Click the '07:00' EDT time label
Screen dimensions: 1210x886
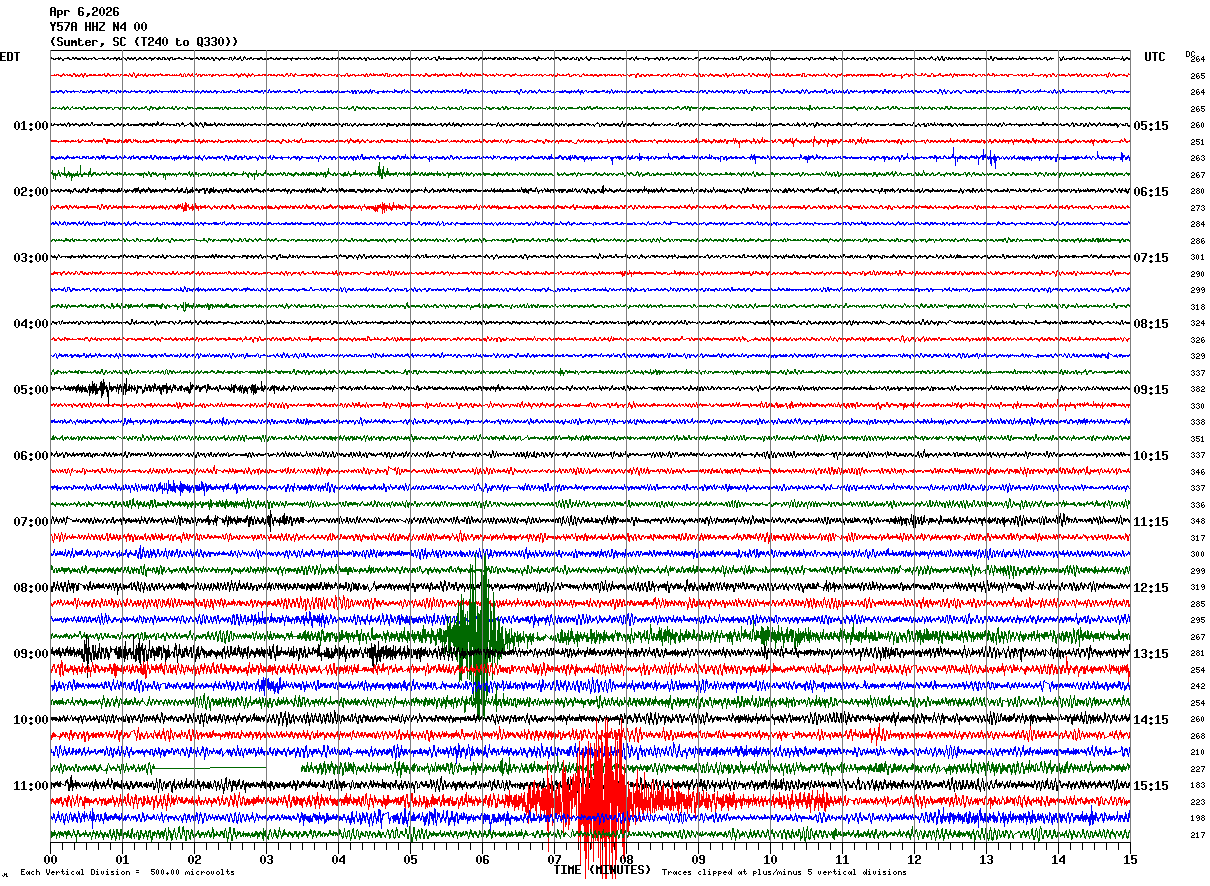31,522
